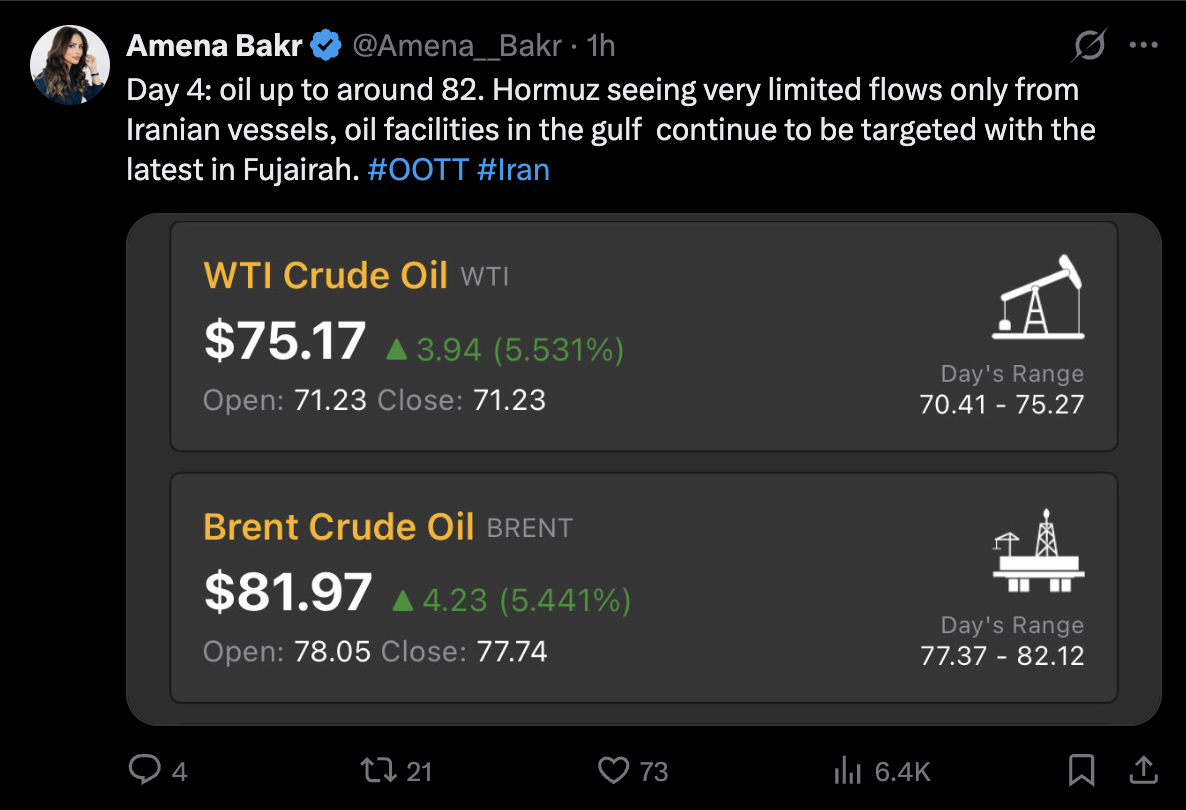
Task: Click the Brent offshore rig icon
Action: (1038, 548)
